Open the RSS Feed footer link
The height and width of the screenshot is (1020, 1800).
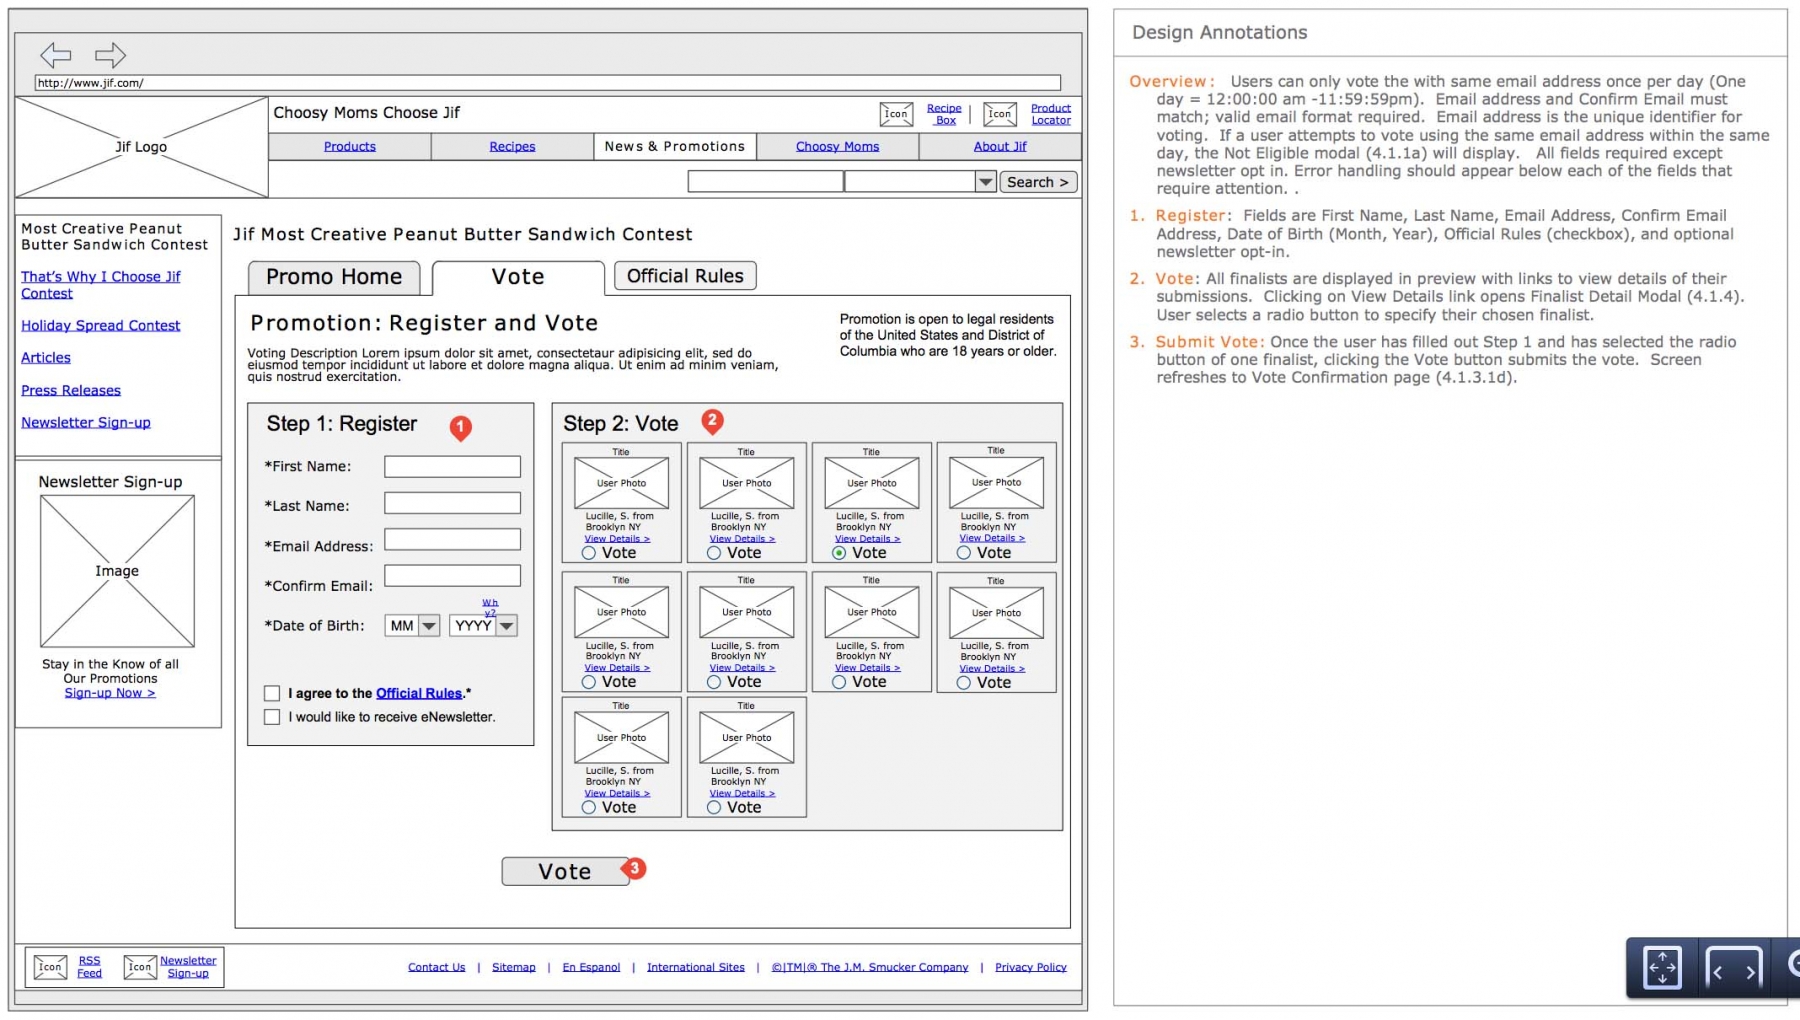coord(89,967)
